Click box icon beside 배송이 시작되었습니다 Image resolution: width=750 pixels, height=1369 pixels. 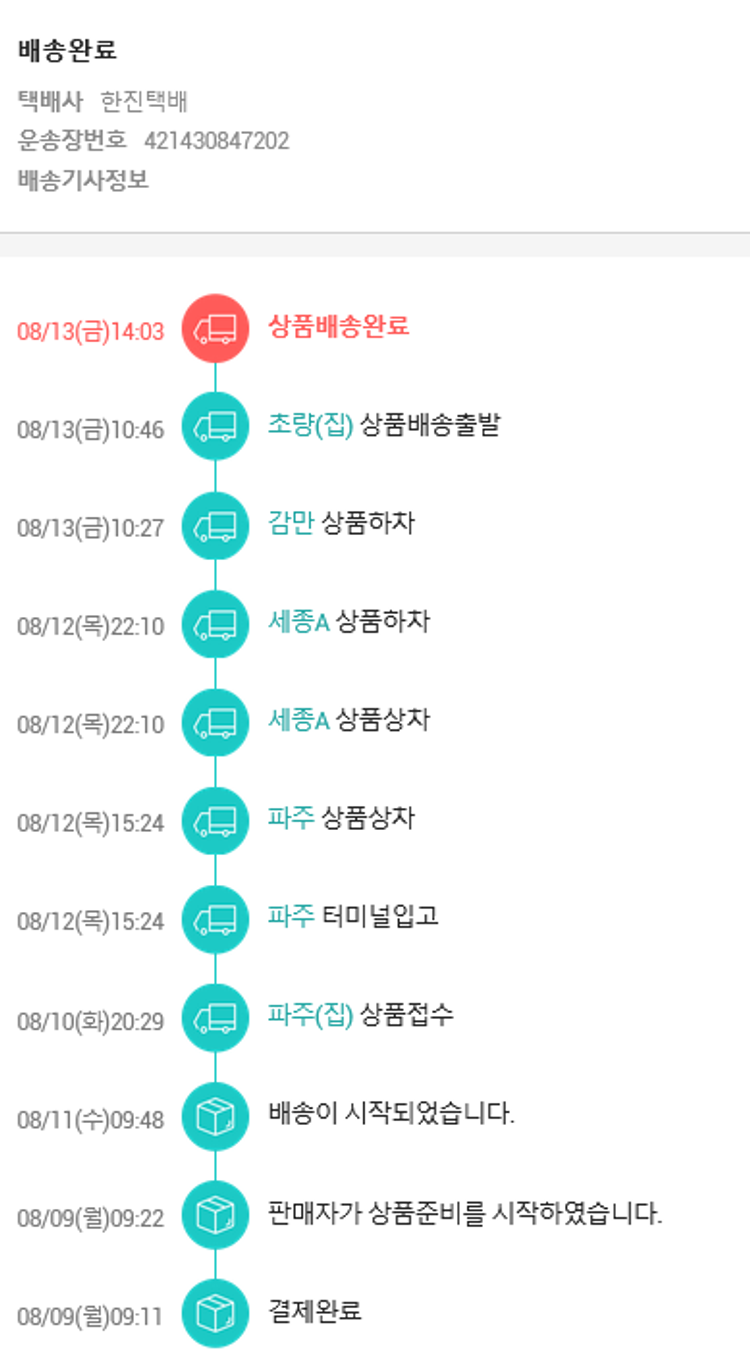pos(215,1116)
